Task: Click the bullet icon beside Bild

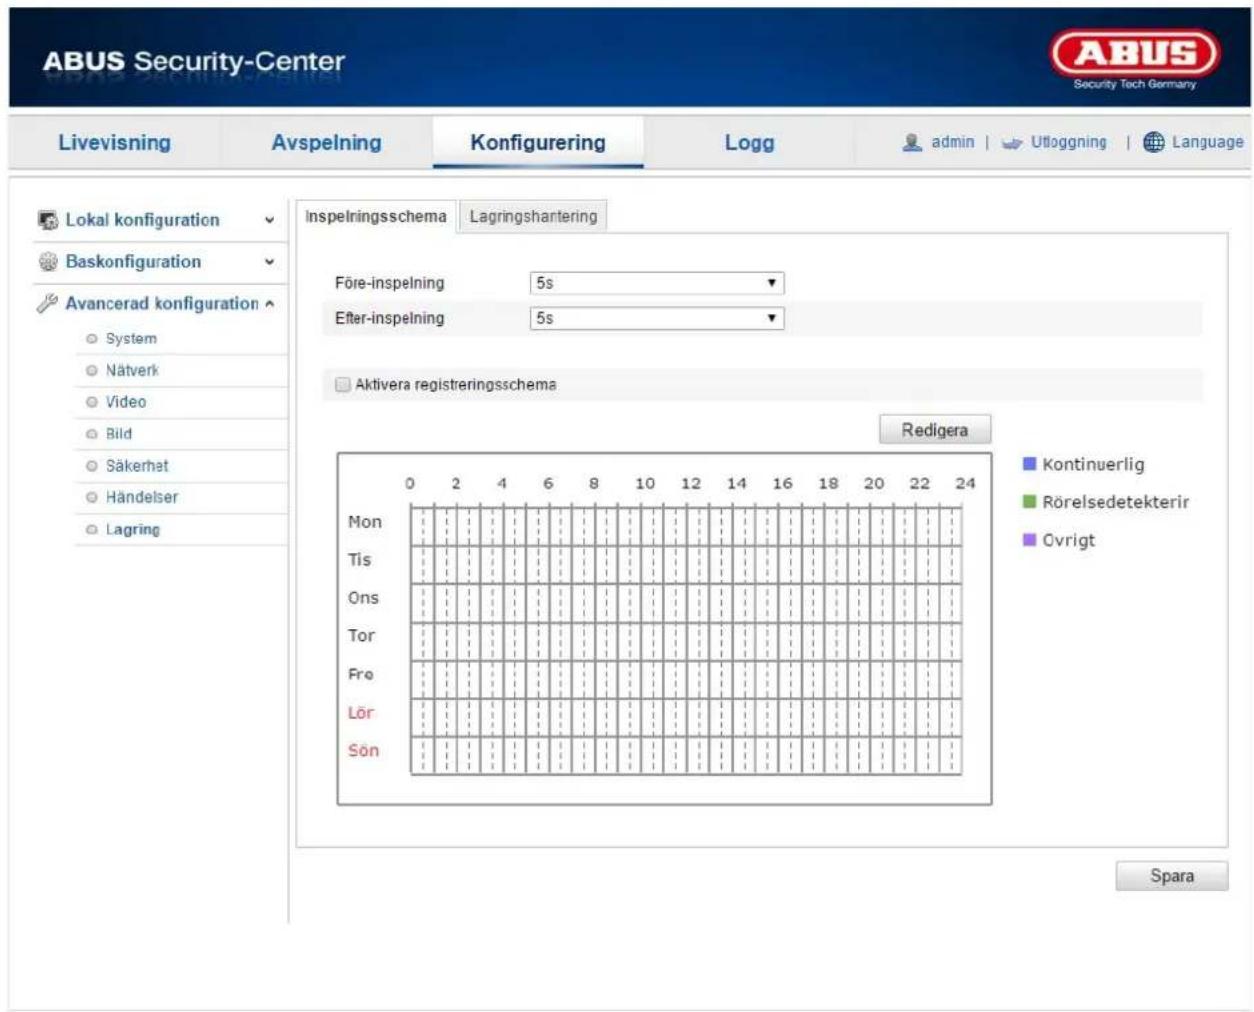Action: click(x=92, y=434)
